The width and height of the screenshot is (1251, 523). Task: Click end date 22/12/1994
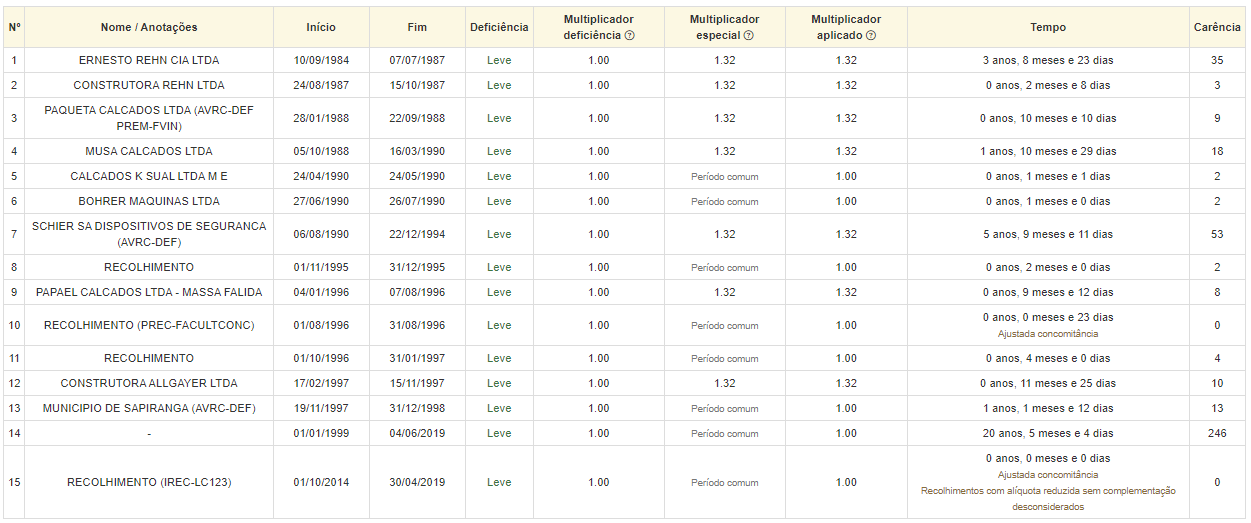pos(417,234)
